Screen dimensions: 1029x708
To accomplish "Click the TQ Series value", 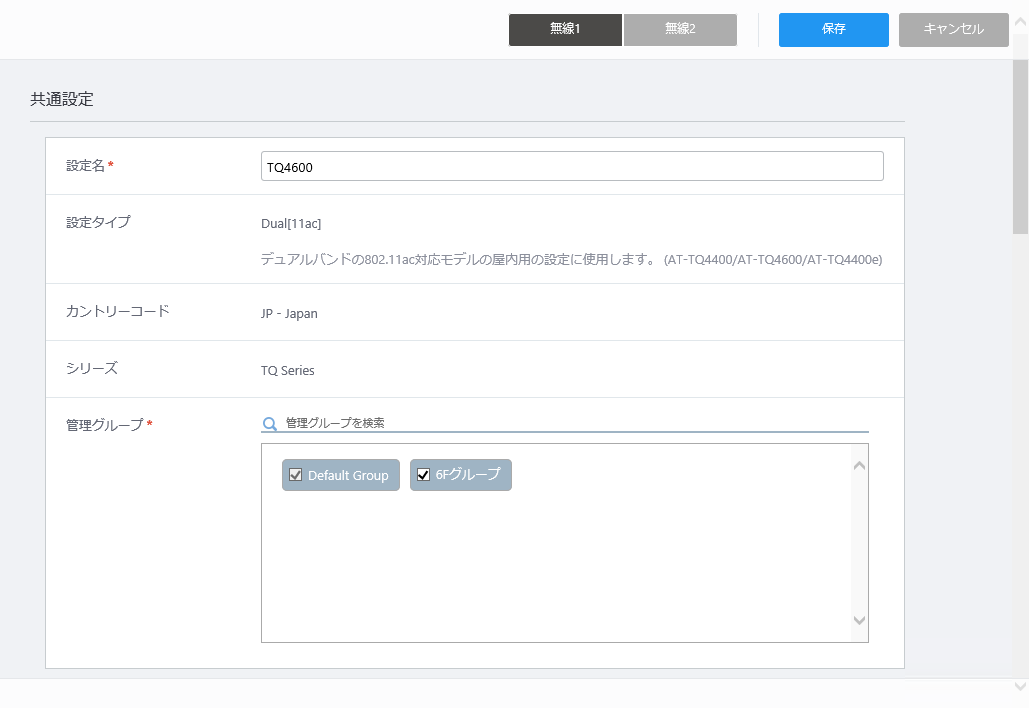I will pos(288,371).
